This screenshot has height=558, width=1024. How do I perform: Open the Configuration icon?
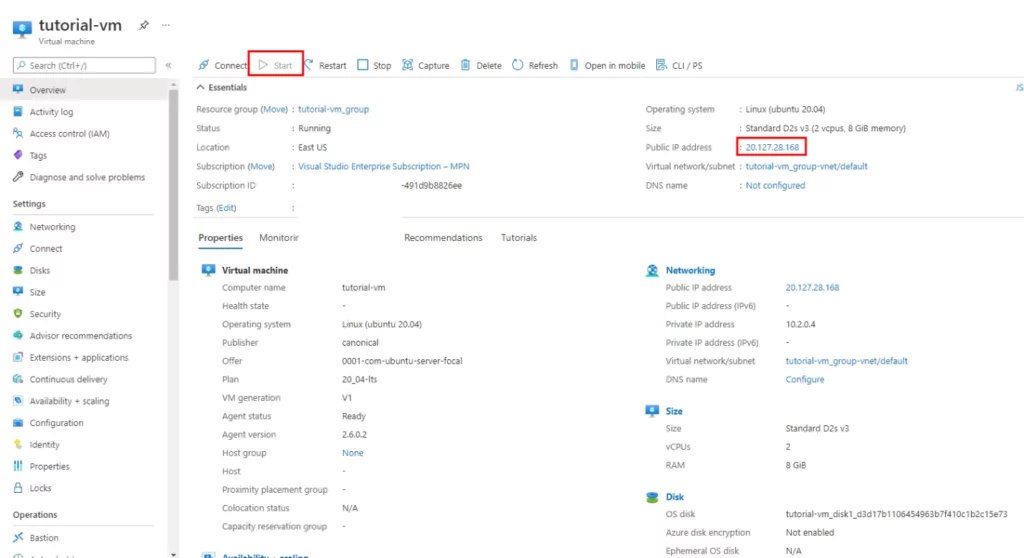click(18, 423)
